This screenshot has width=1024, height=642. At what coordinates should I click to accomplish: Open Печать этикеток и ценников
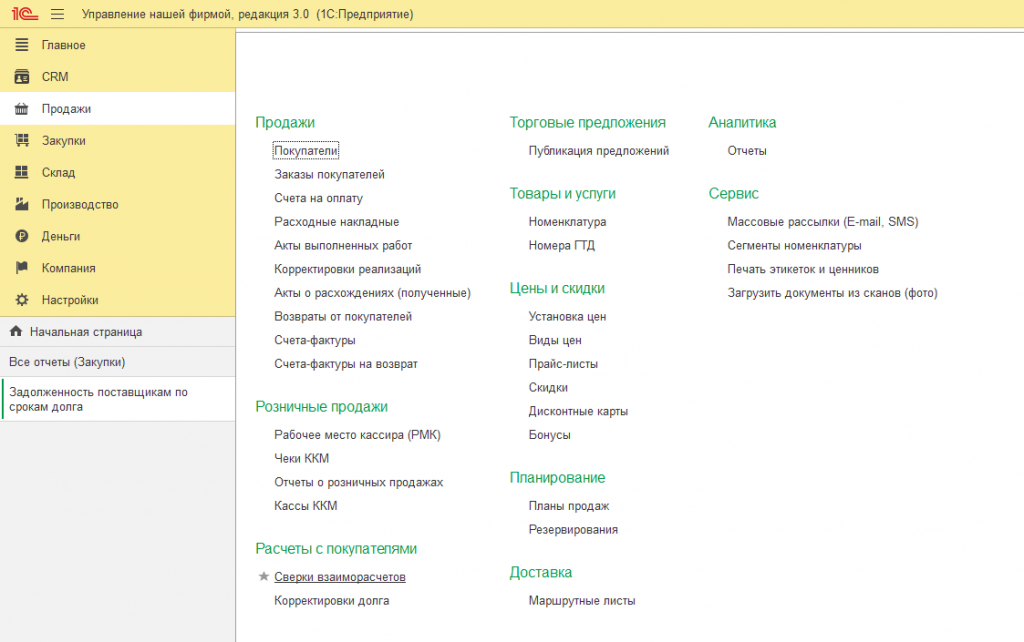(803, 269)
